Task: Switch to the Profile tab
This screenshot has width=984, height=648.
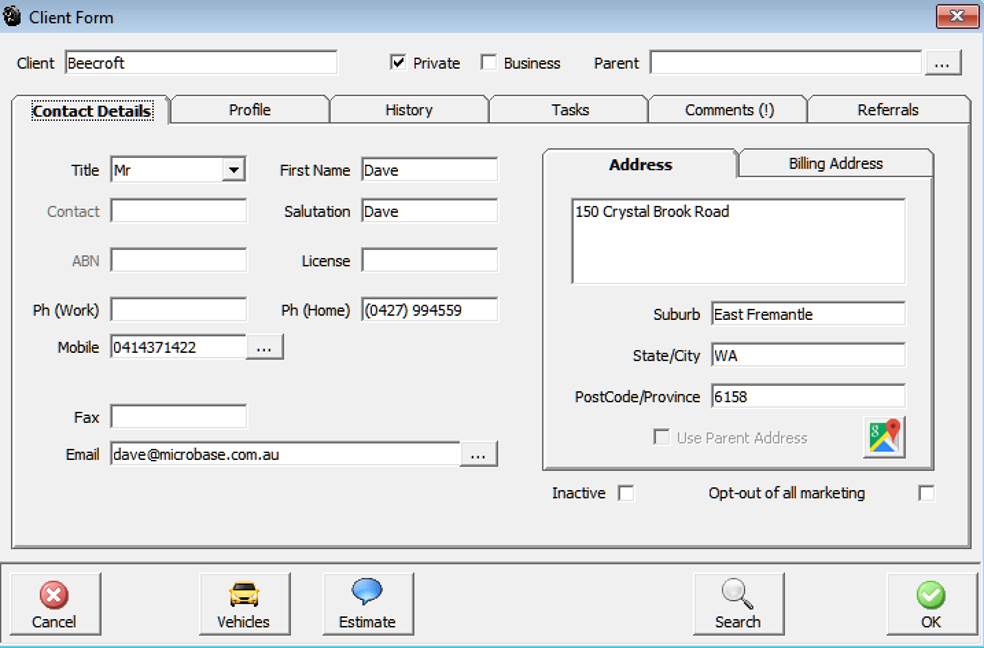Action: coord(249,110)
